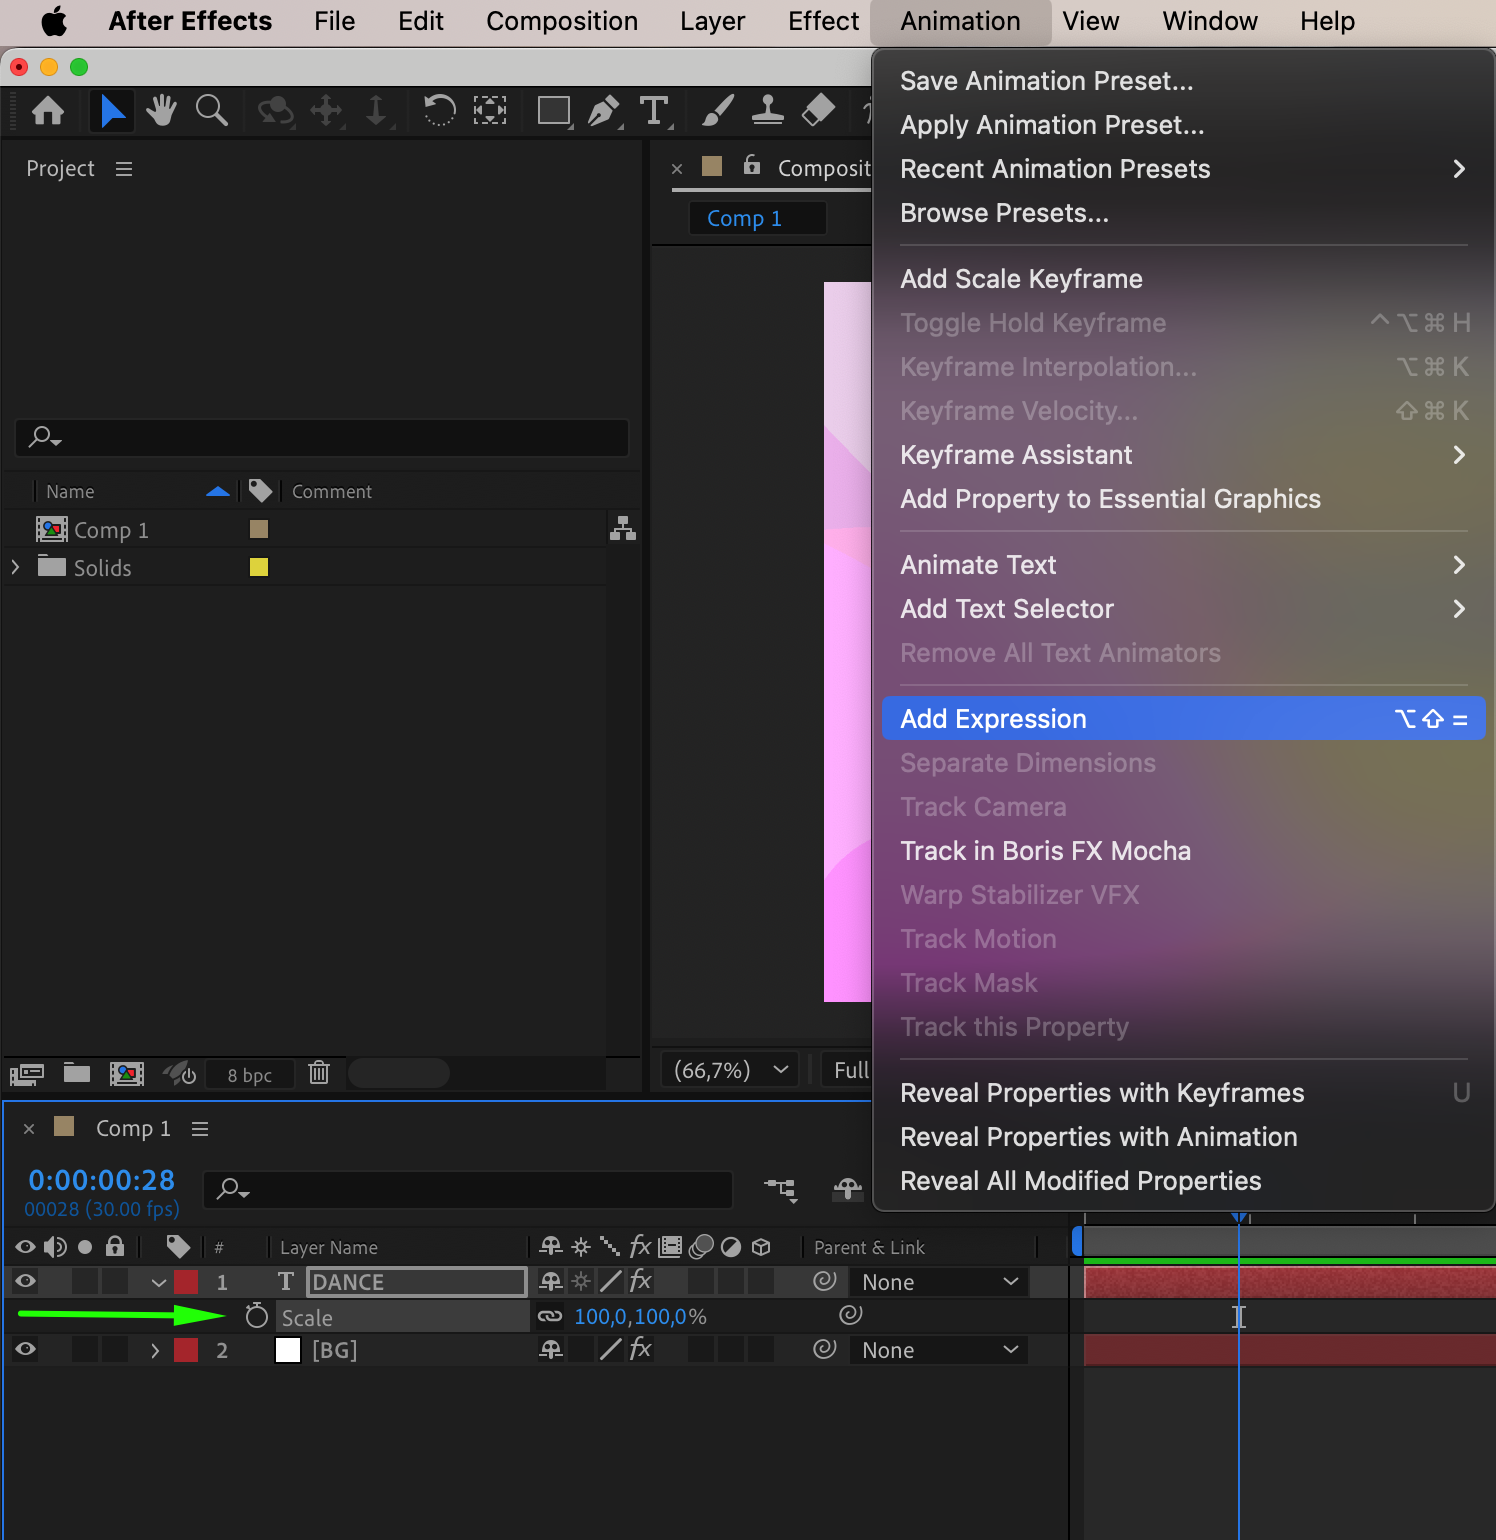This screenshot has width=1496, height=1540.
Task: Click the BG layer parent pick whip
Action: (824, 1349)
